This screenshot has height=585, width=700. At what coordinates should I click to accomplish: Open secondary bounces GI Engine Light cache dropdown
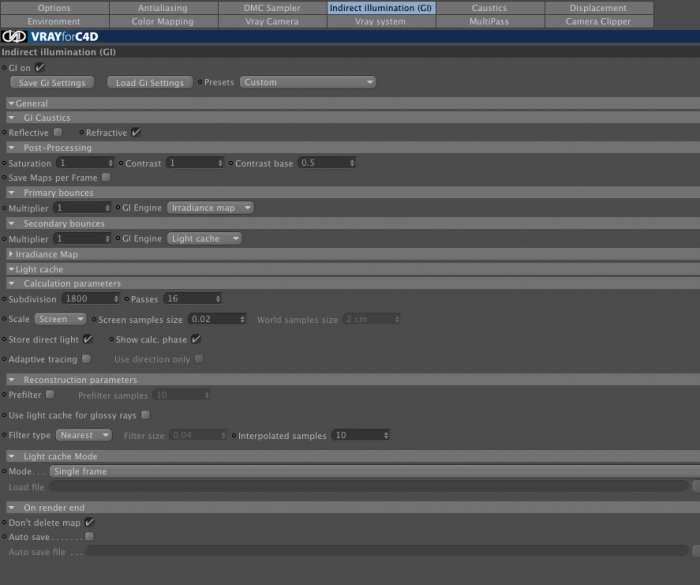[x=204, y=238]
